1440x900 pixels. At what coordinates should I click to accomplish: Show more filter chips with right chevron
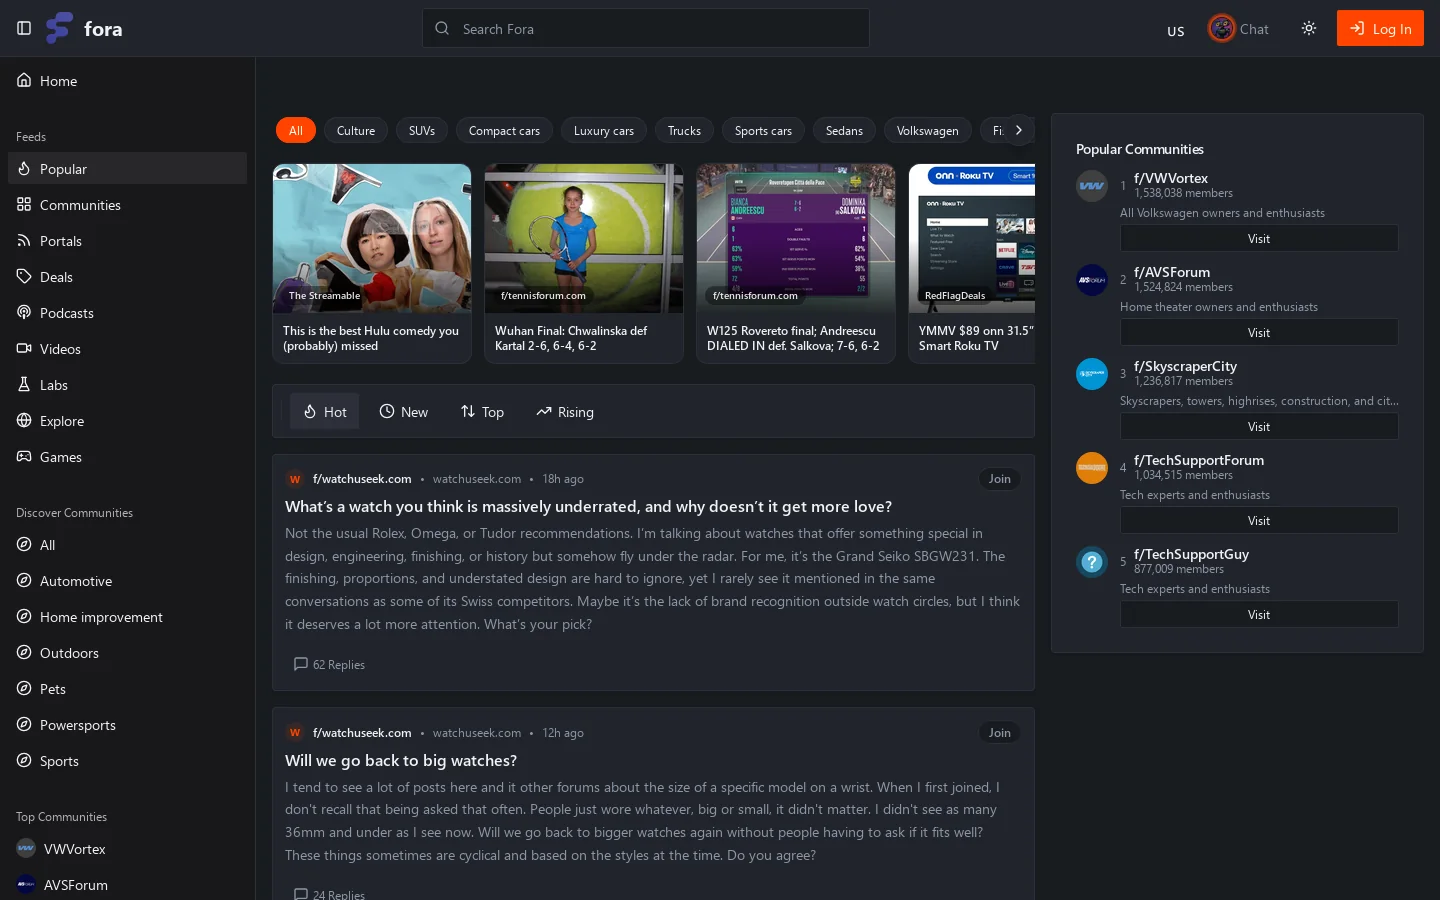tap(1018, 130)
